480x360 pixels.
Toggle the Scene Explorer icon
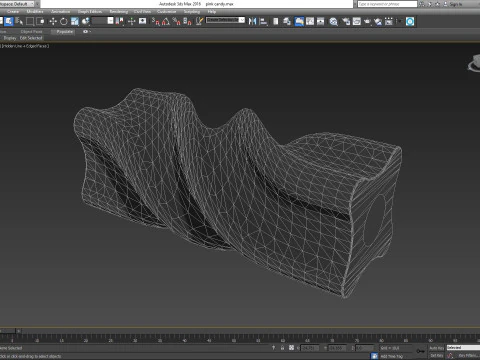276,22
